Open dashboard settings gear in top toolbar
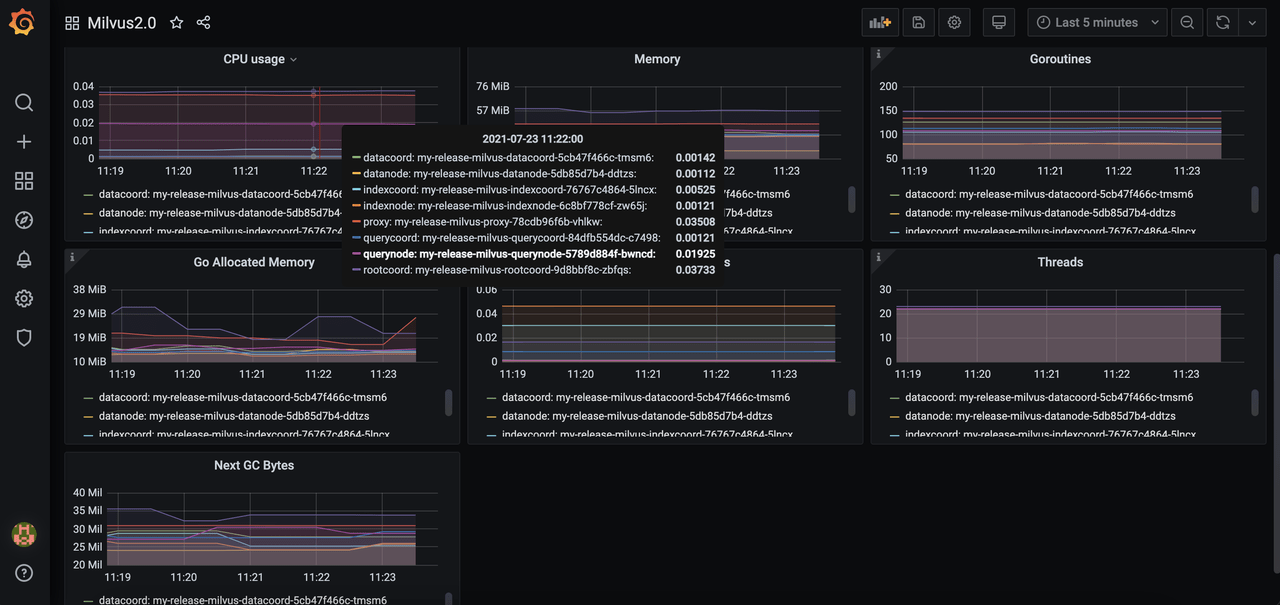The width and height of the screenshot is (1280, 605). point(954,22)
